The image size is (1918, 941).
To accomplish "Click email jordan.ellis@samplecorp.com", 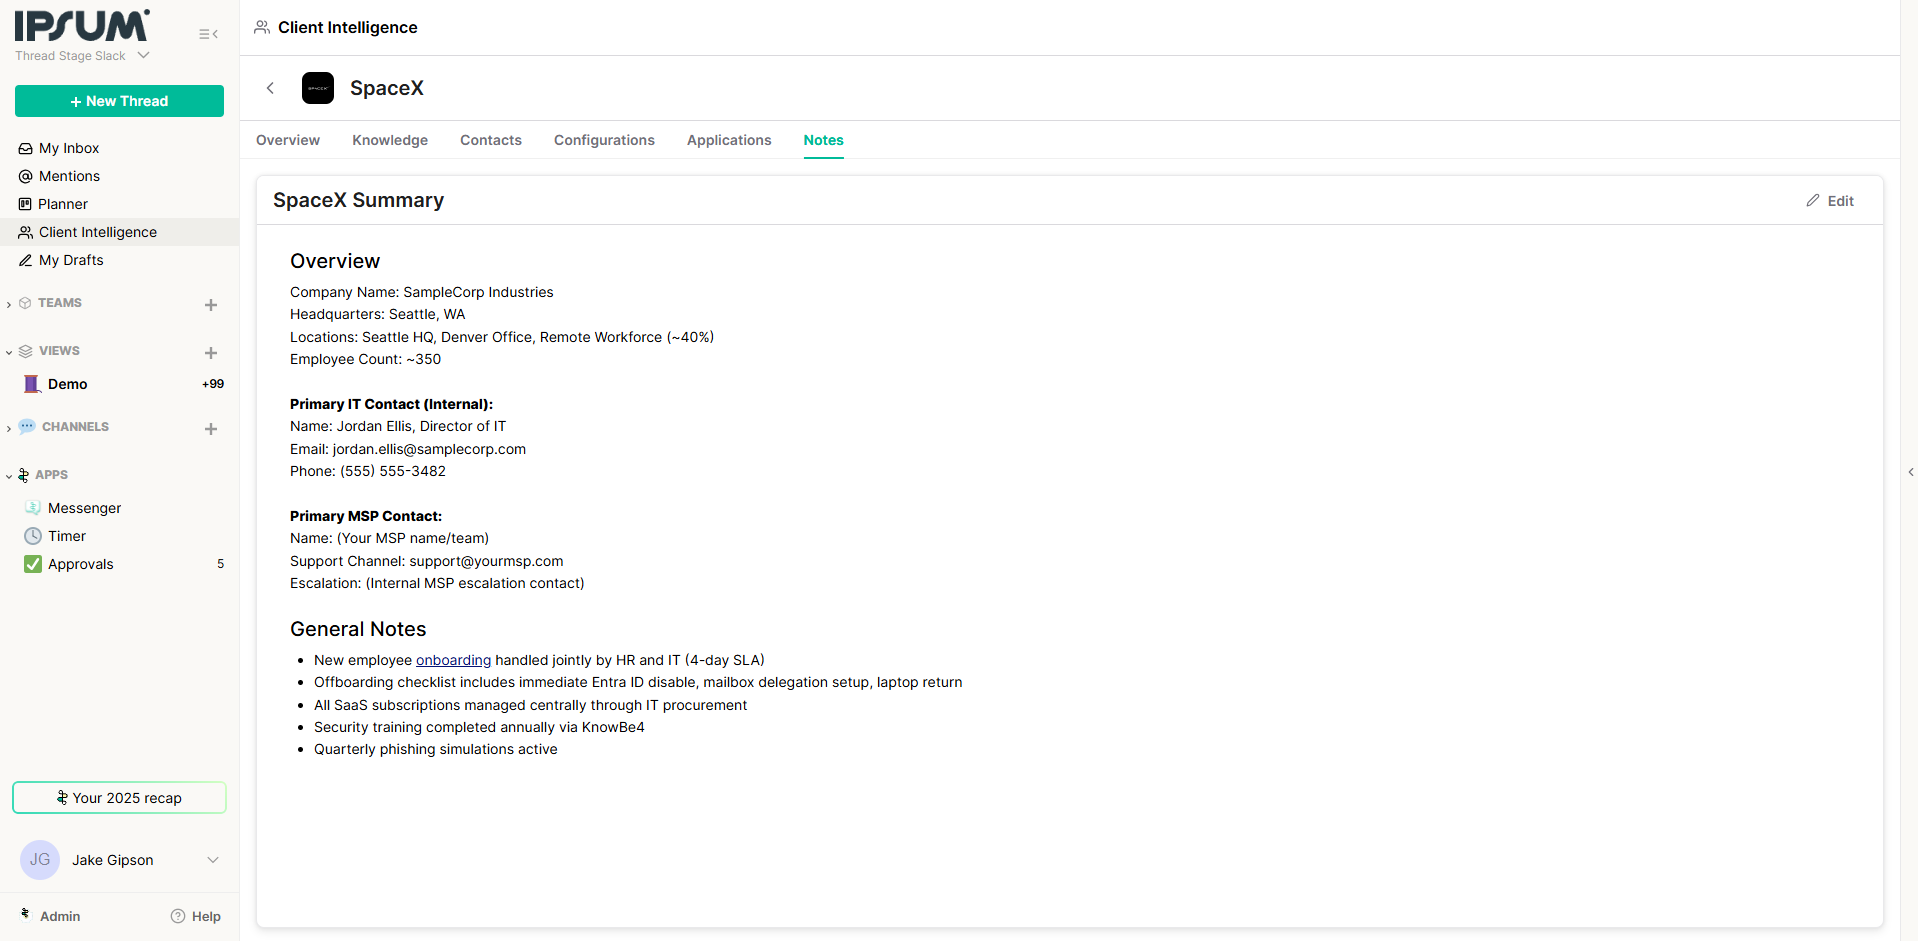I will [x=429, y=449].
